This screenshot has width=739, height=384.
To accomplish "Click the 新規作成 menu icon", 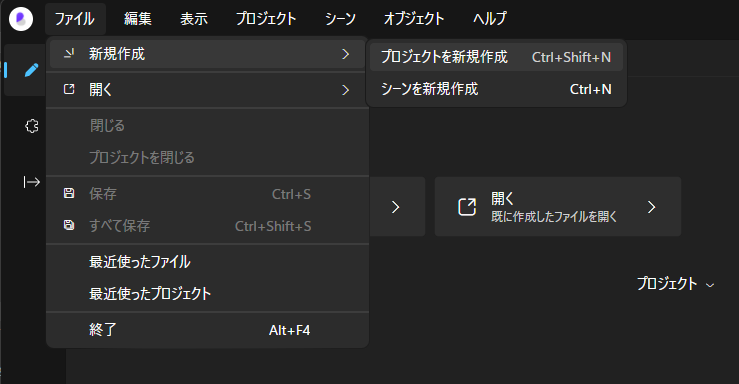I will point(69,54).
